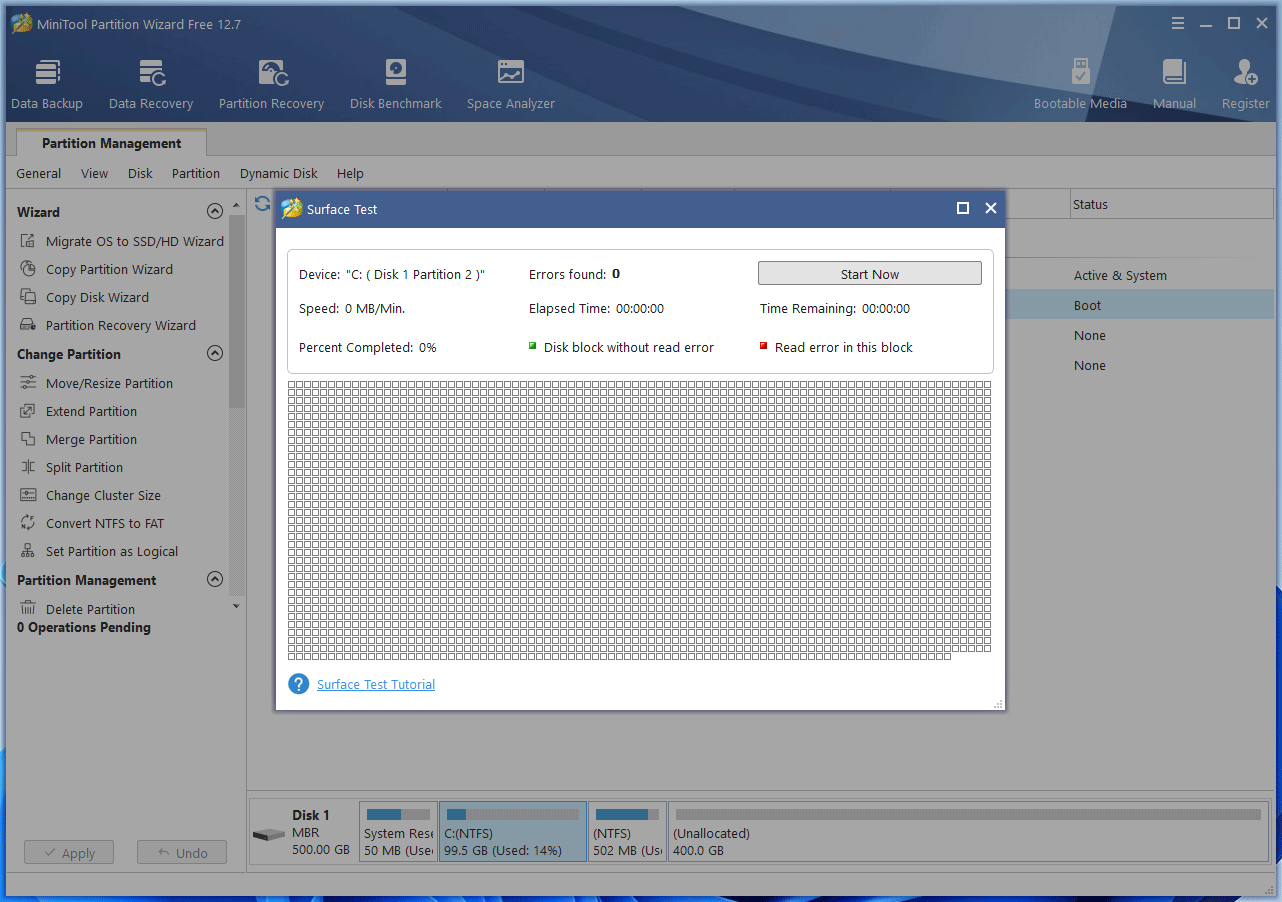The height and width of the screenshot is (902, 1282).
Task: Maximize the Surface Test dialog
Action: [963, 208]
